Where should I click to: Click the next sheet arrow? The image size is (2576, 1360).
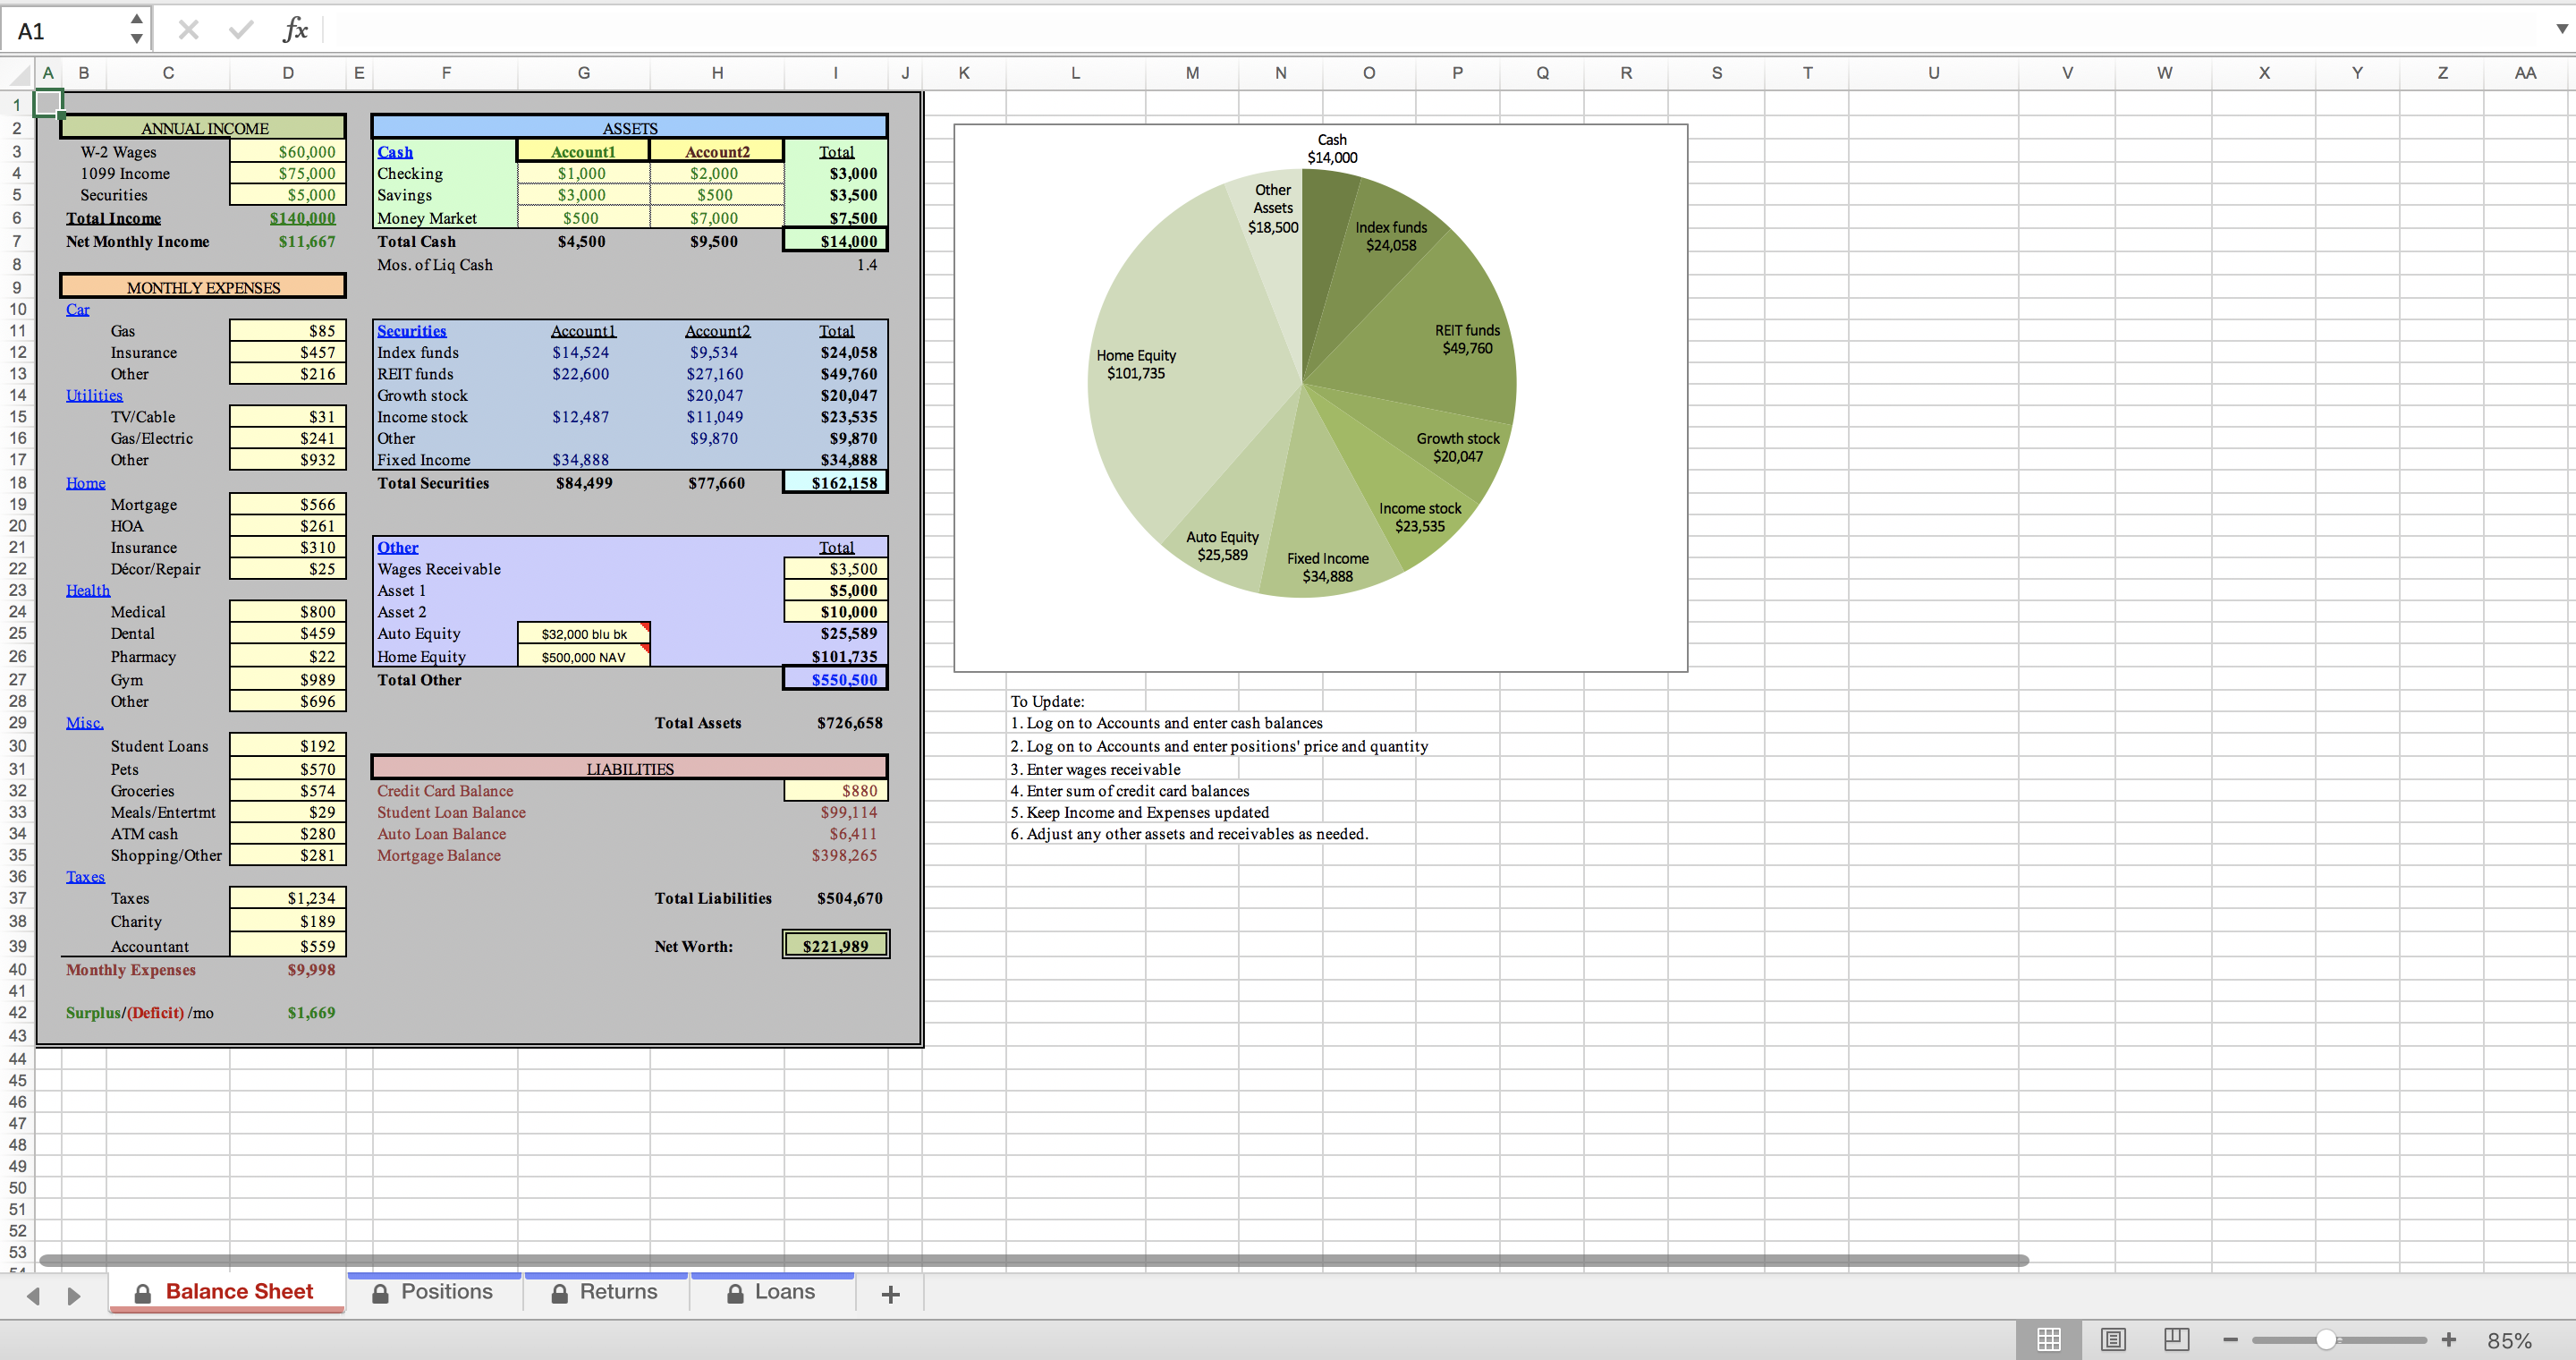[73, 1296]
